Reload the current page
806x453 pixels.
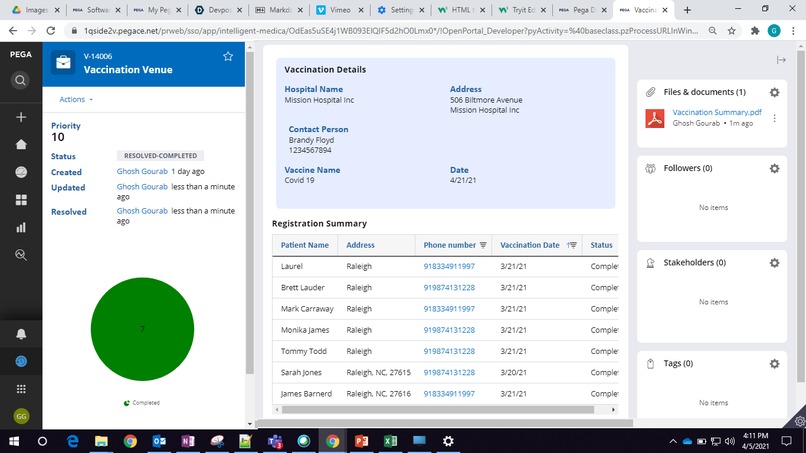(x=50, y=31)
